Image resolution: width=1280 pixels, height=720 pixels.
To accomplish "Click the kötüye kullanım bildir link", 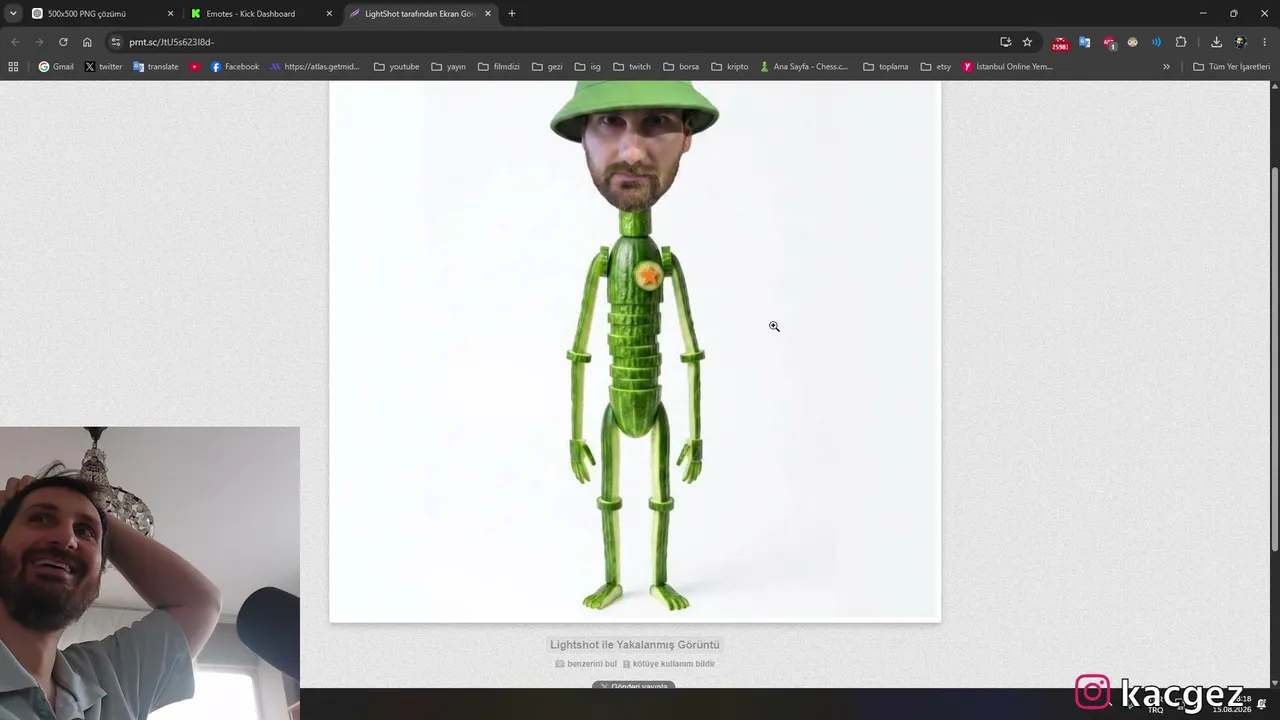I will (669, 664).
